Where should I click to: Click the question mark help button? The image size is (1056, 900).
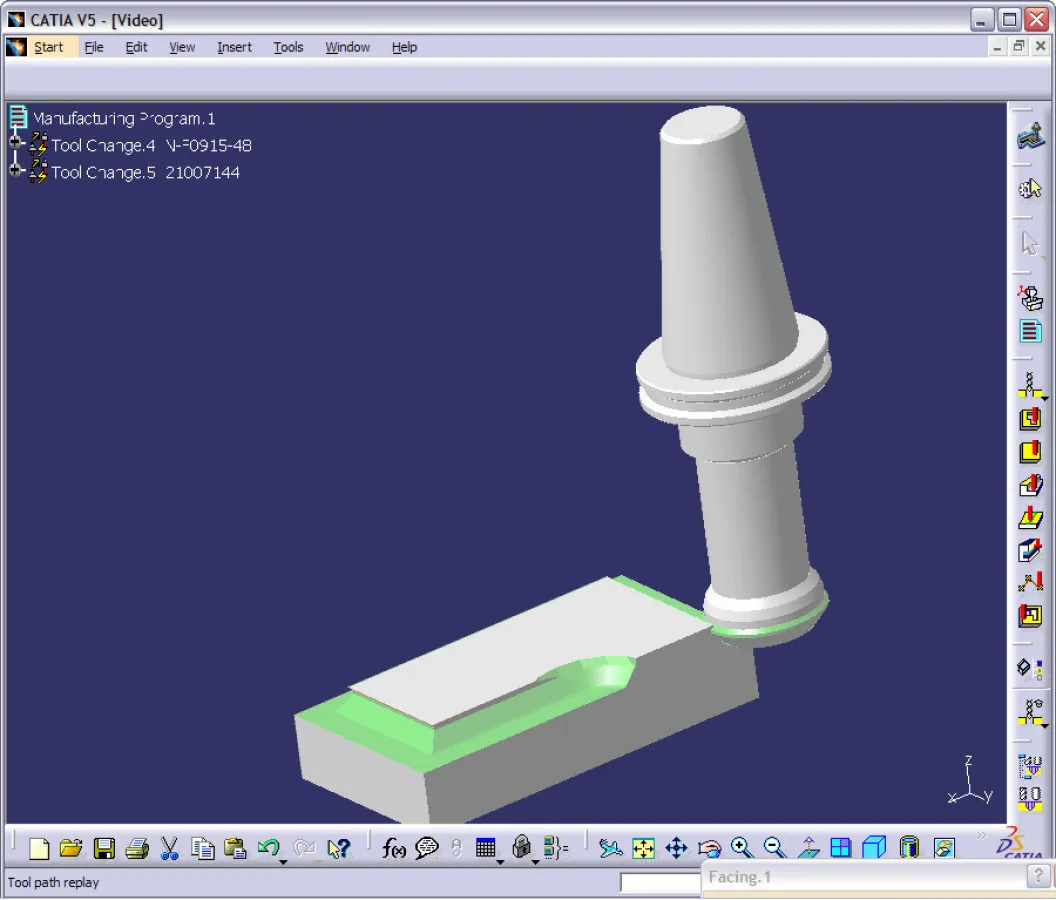coord(1038,877)
